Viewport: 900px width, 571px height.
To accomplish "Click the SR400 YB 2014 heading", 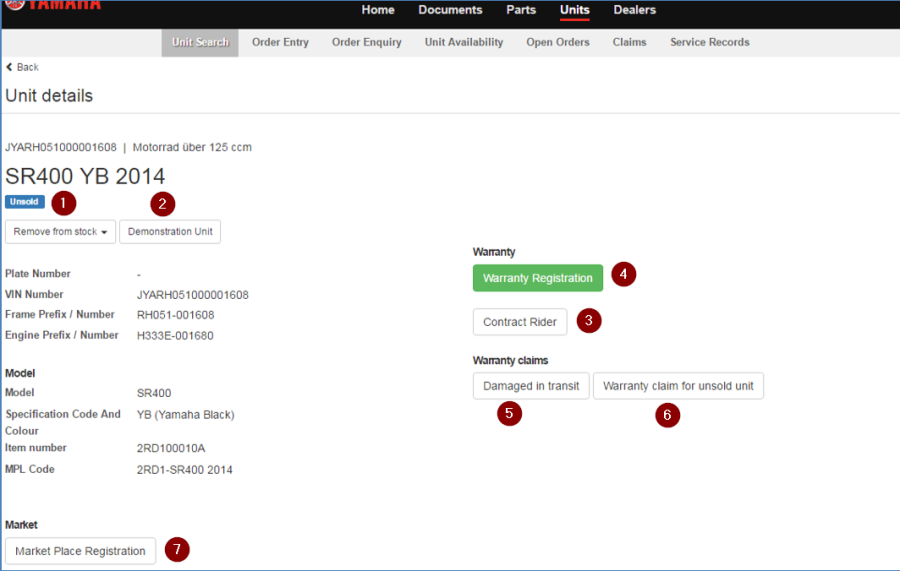I will pyautogui.click(x=85, y=176).
